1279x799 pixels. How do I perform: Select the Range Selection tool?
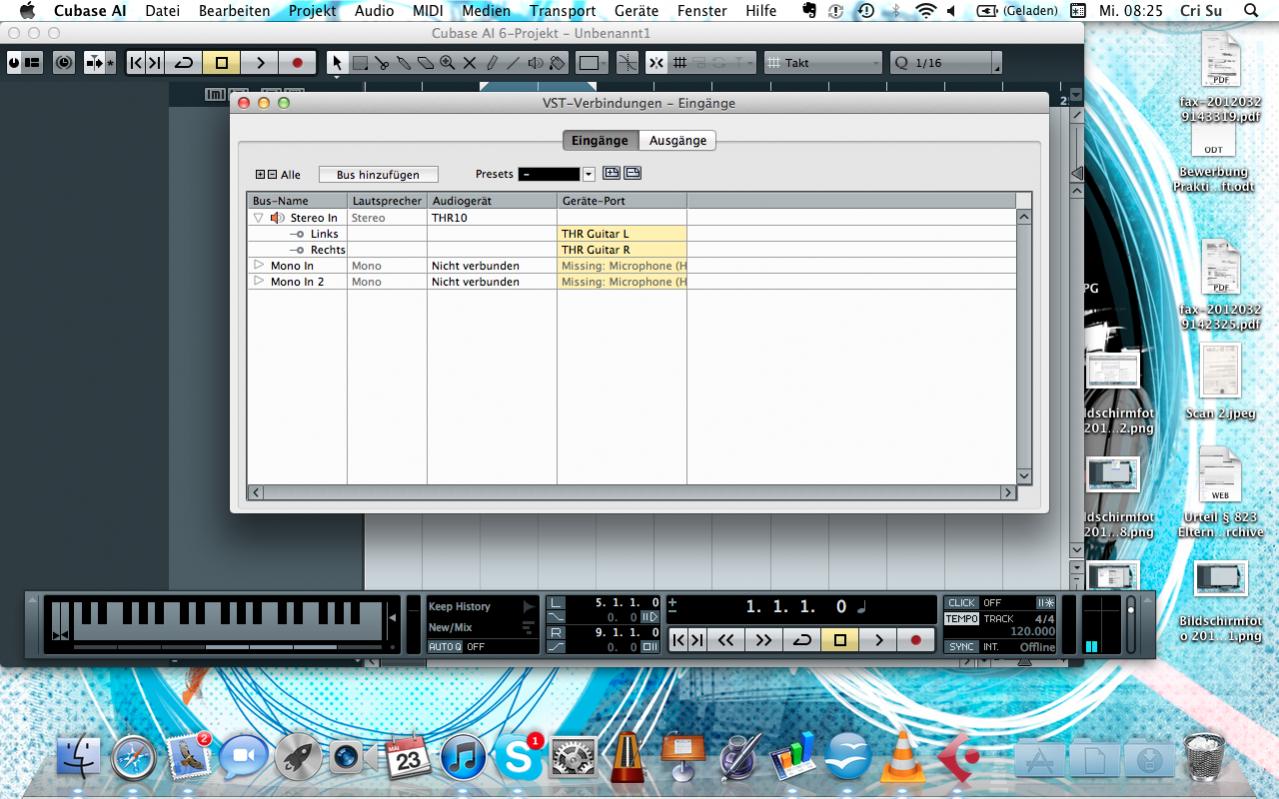point(359,62)
